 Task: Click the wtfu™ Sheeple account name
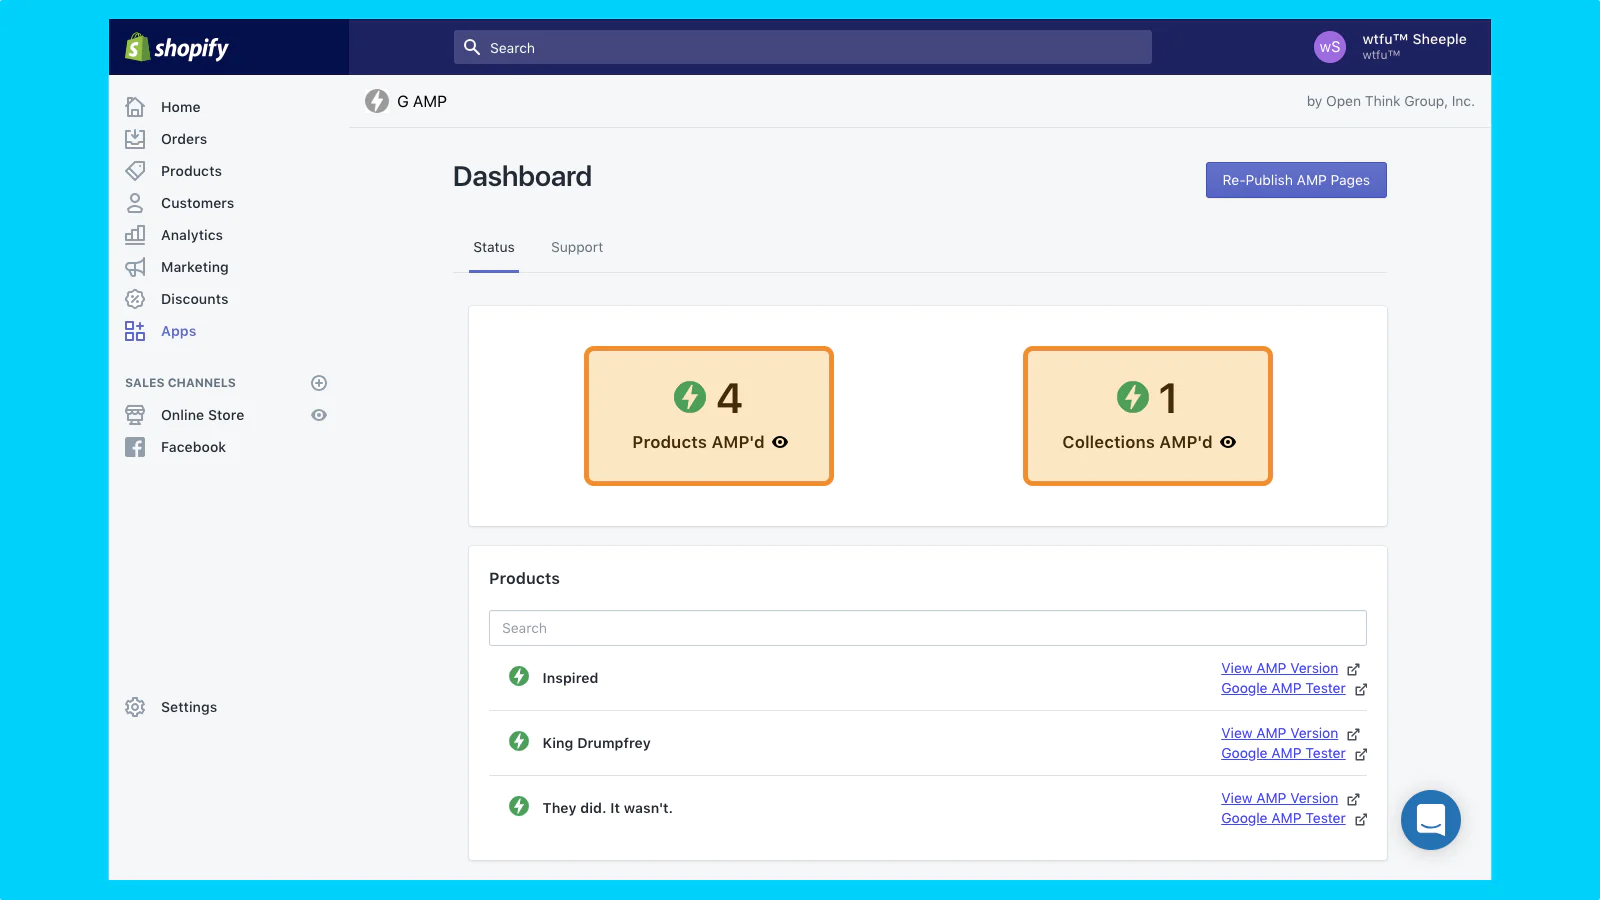(1414, 39)
